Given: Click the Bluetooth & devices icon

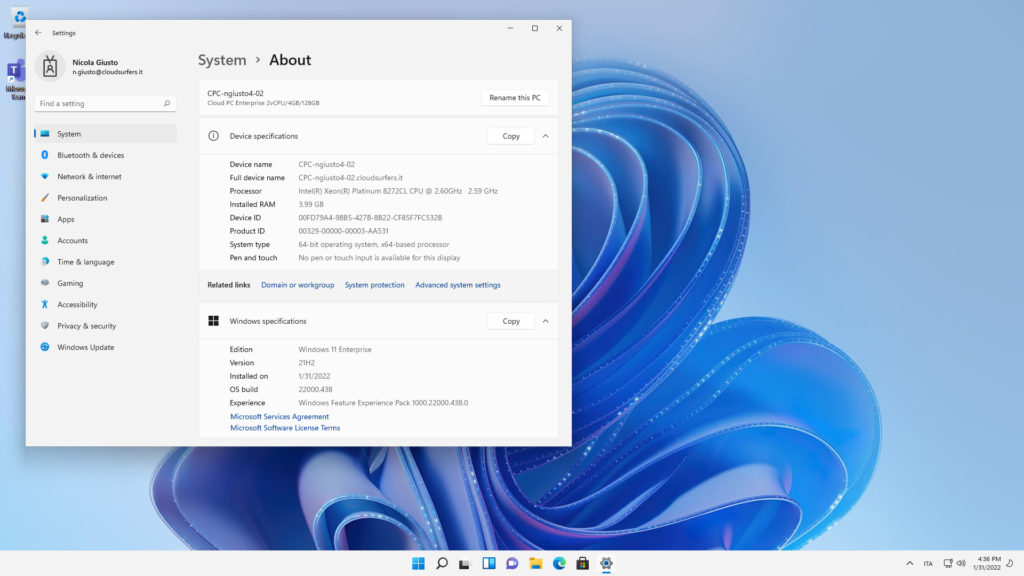Looking at the screenshot, I should point(44,155).
